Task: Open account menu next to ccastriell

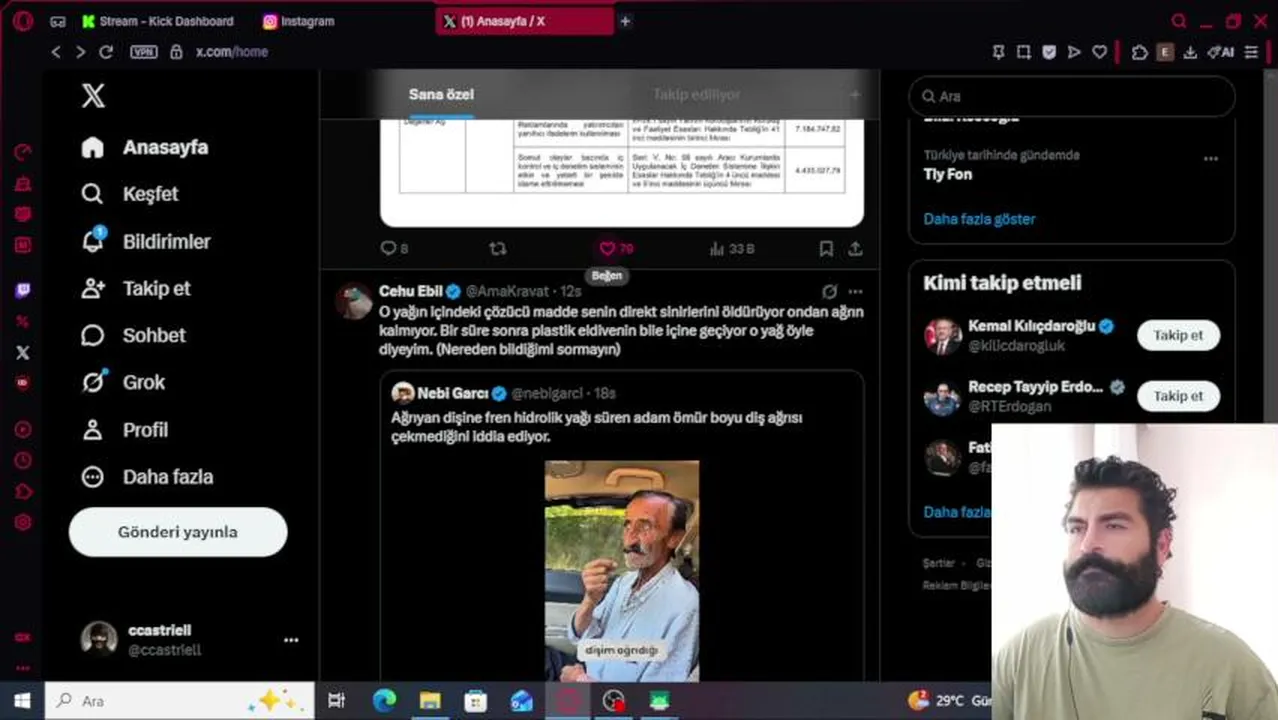Action: (291, 640)
